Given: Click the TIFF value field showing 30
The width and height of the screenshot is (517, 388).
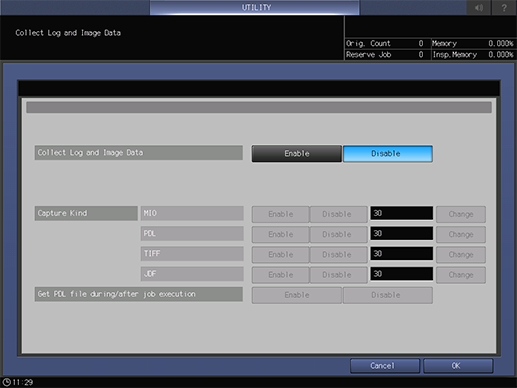Looking at the screenshot, I should click(402, 254).
